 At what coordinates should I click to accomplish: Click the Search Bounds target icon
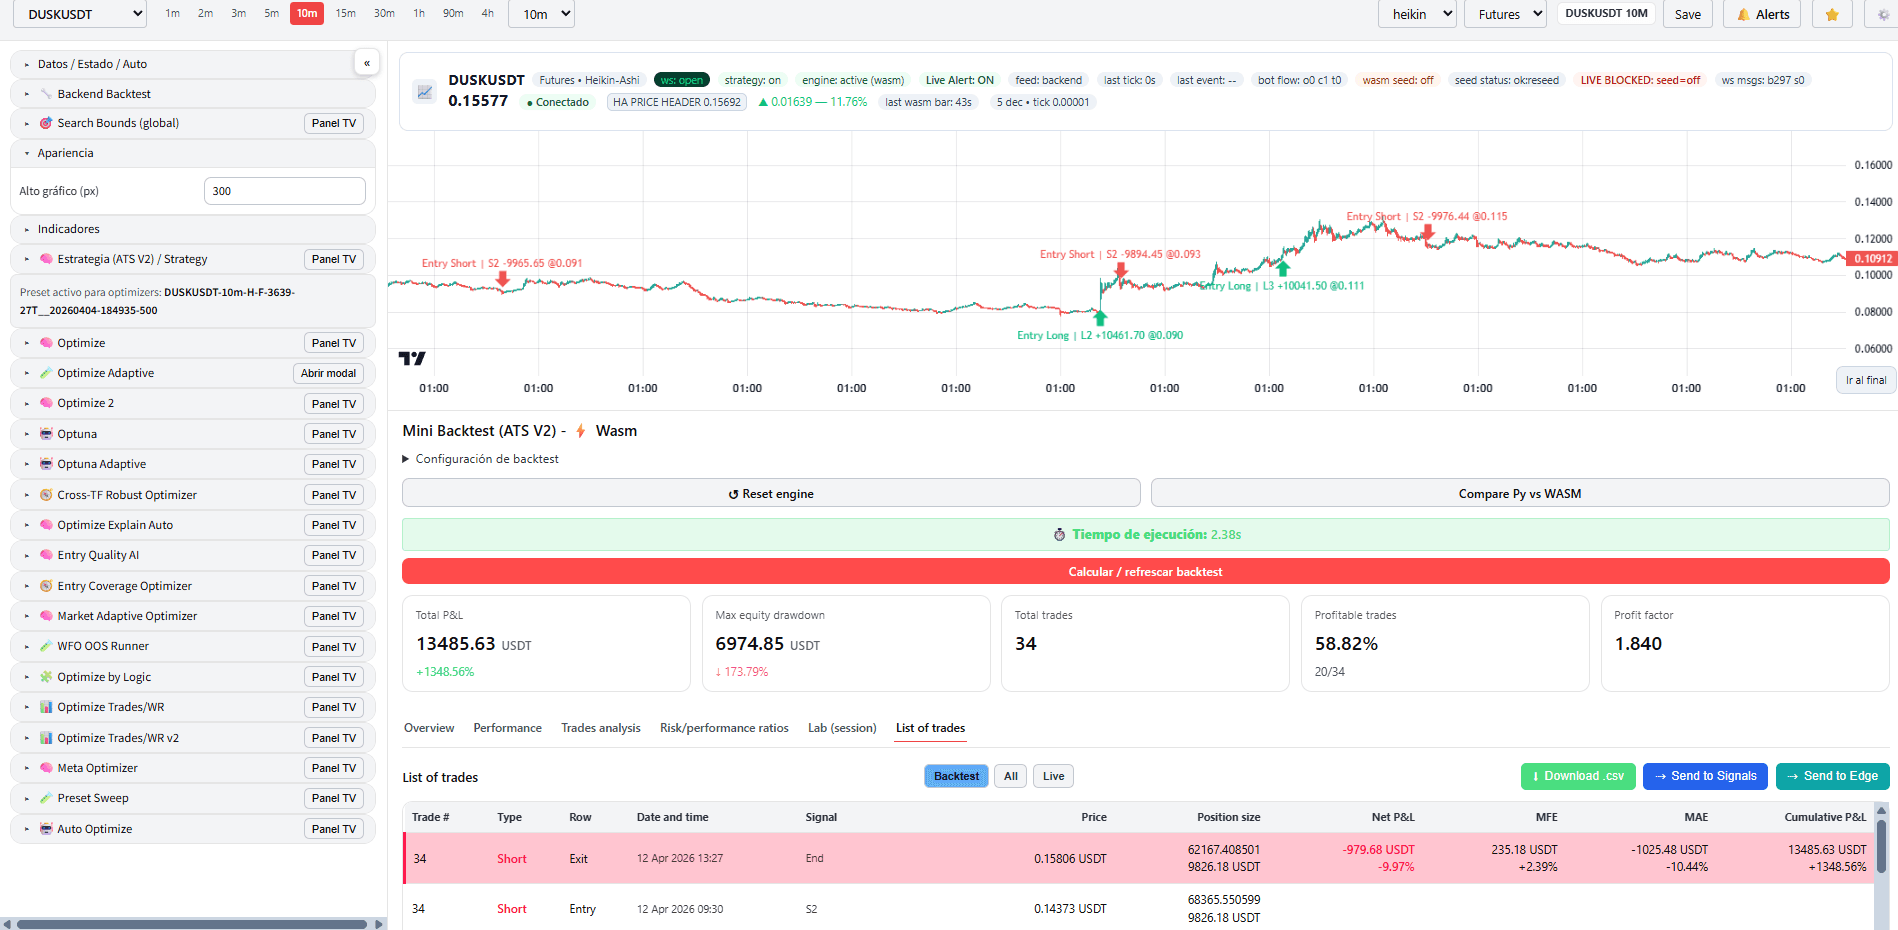pos(46,122)
